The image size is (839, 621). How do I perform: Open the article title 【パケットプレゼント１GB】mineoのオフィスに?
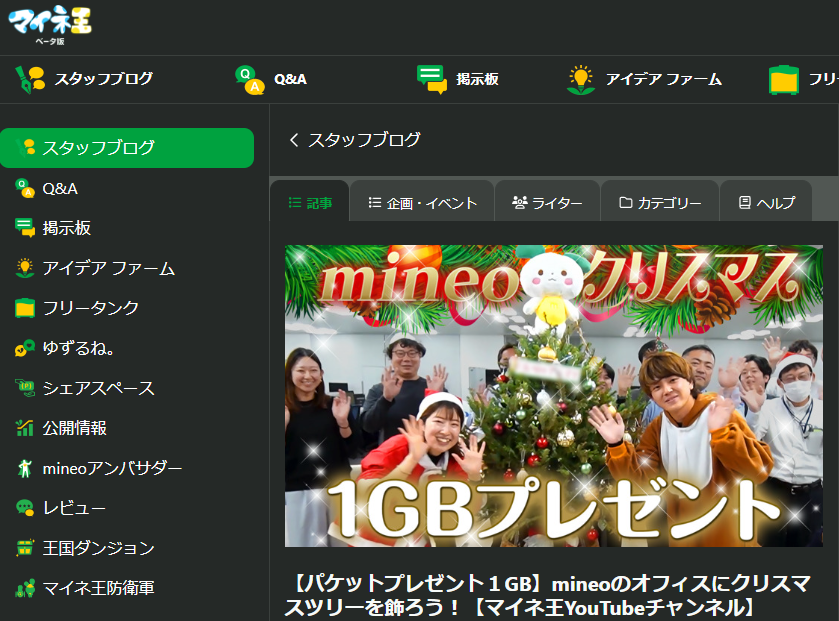[548, 595]
